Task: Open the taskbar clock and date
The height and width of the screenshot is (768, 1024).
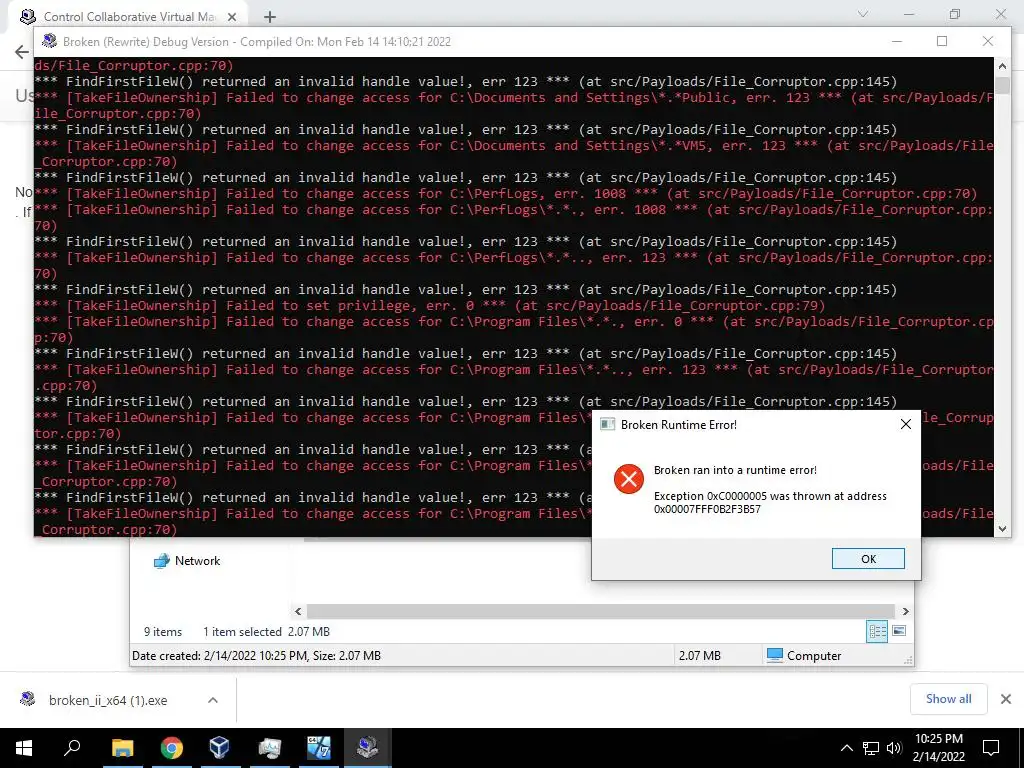Action: [938, 748]
